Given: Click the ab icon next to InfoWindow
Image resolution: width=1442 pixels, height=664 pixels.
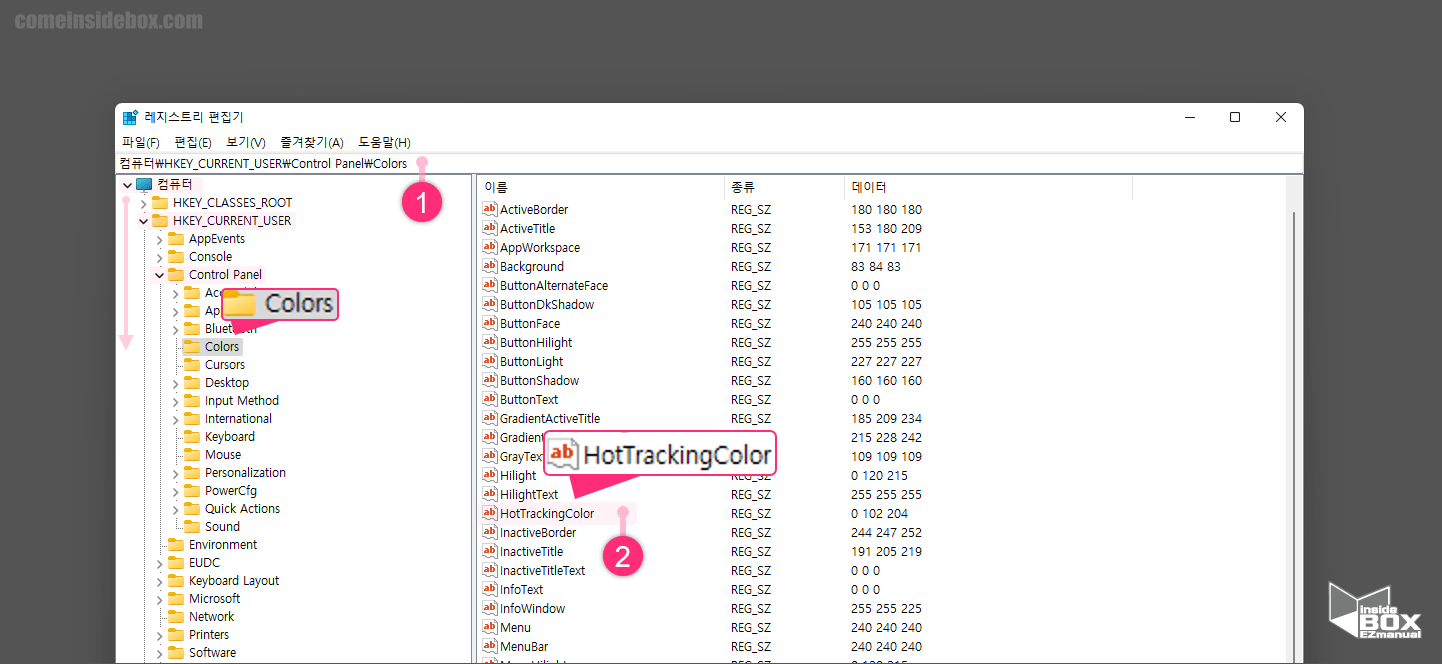Looking at the screenshot, I should tap(488, 608).
